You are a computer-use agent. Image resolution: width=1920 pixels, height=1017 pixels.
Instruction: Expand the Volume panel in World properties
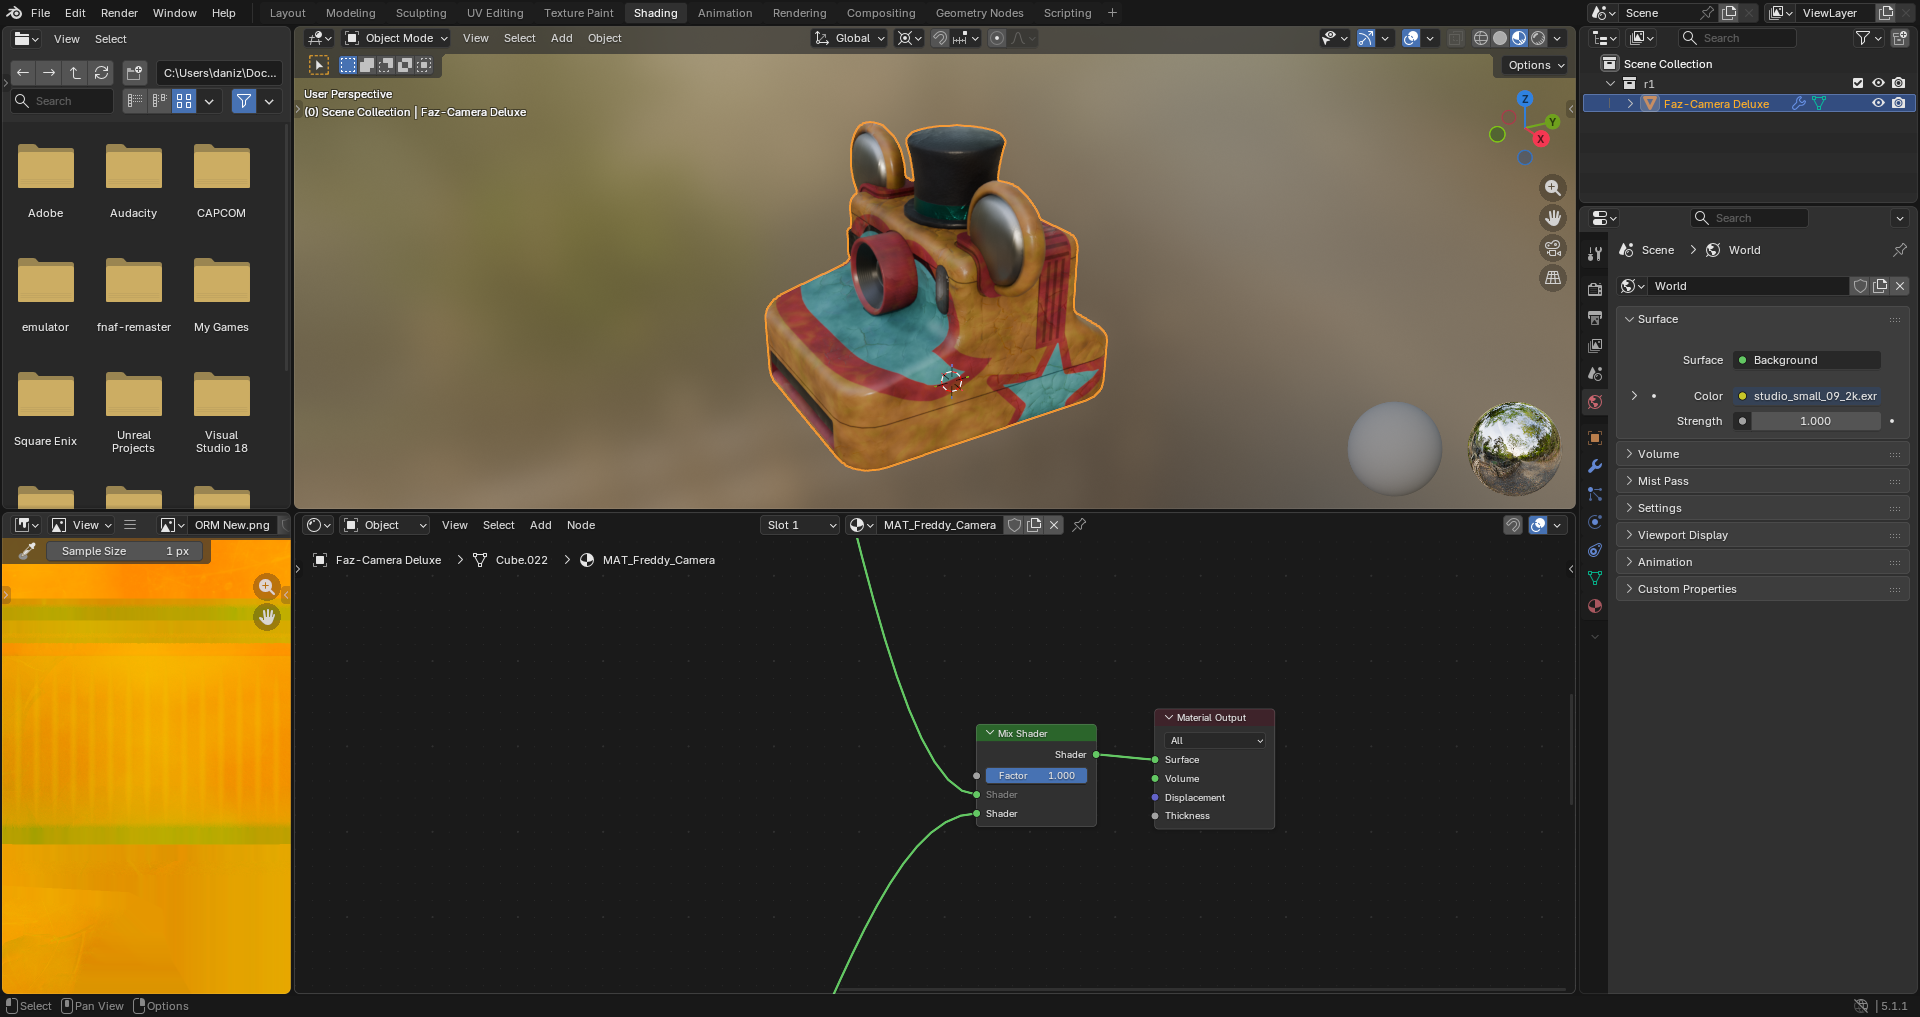tap(1762, 454)
